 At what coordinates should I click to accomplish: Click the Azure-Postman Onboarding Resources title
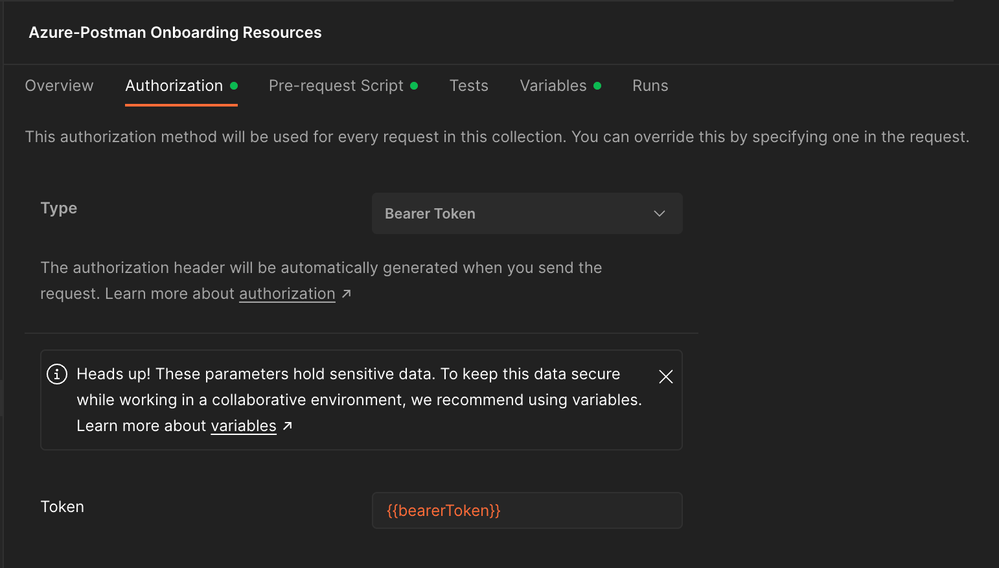(175, 32)
